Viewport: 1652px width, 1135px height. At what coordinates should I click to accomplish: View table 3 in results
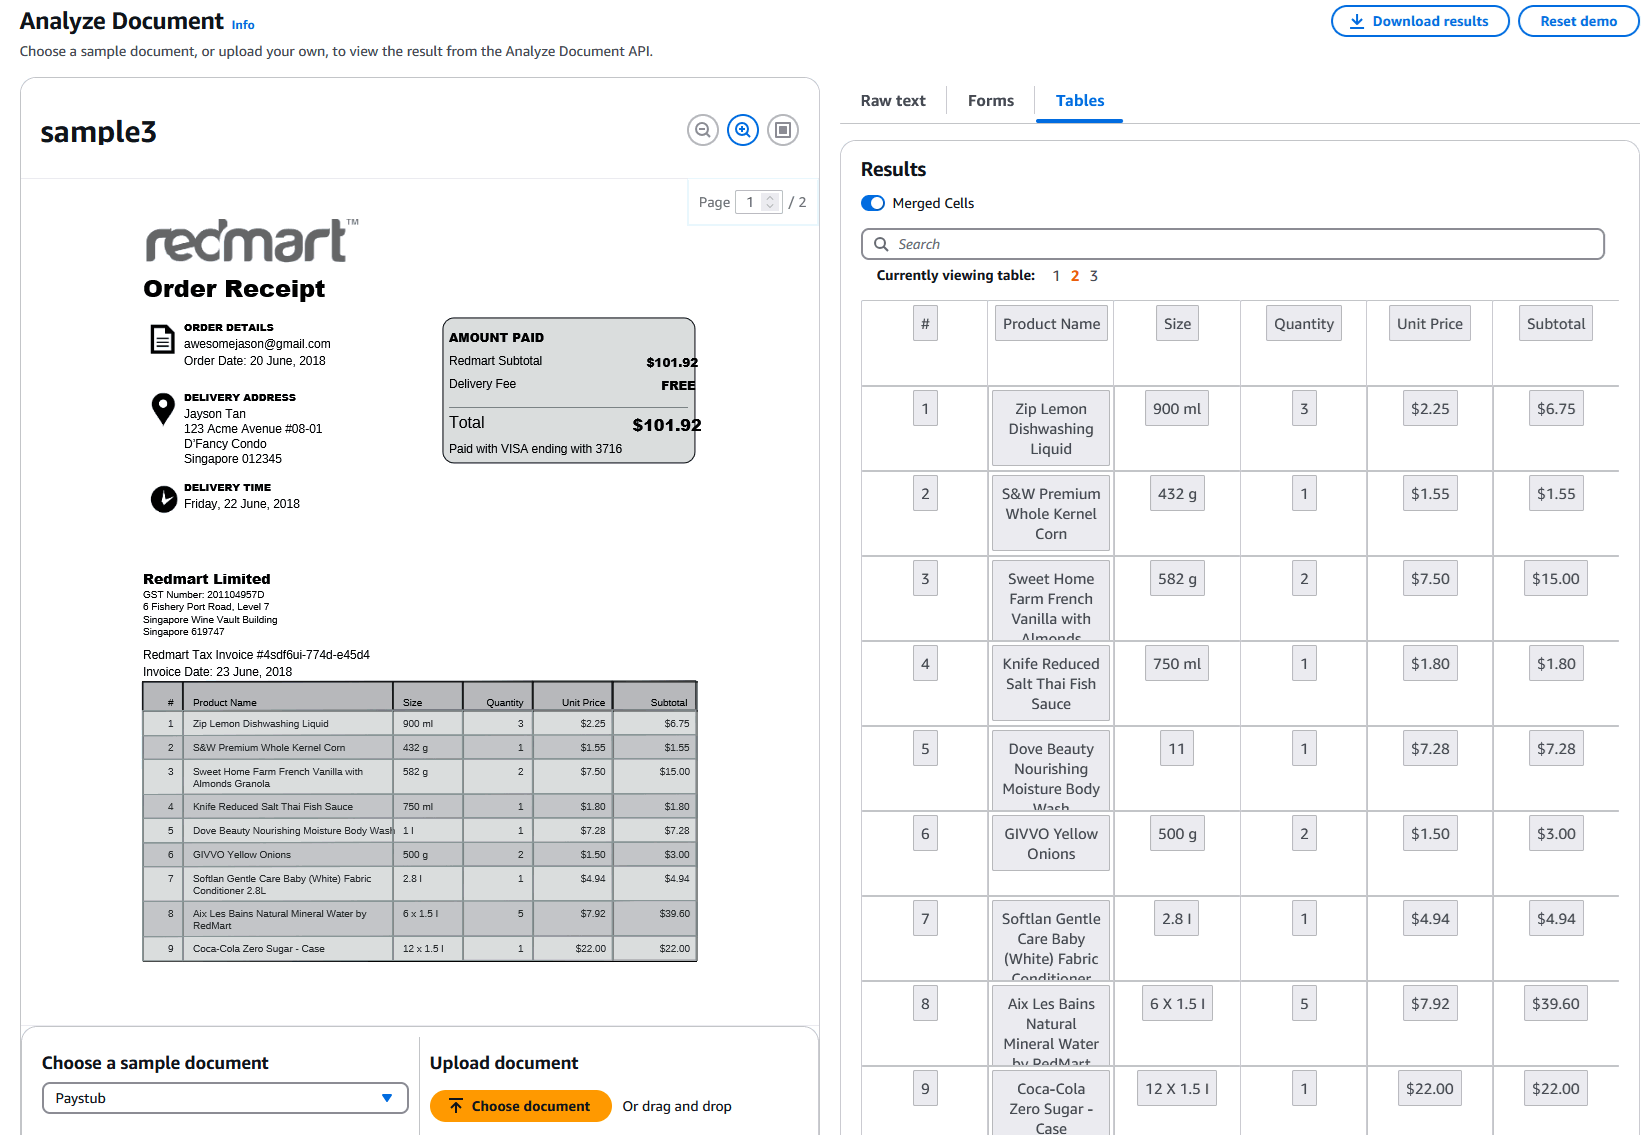click(x=1094, y=276)
